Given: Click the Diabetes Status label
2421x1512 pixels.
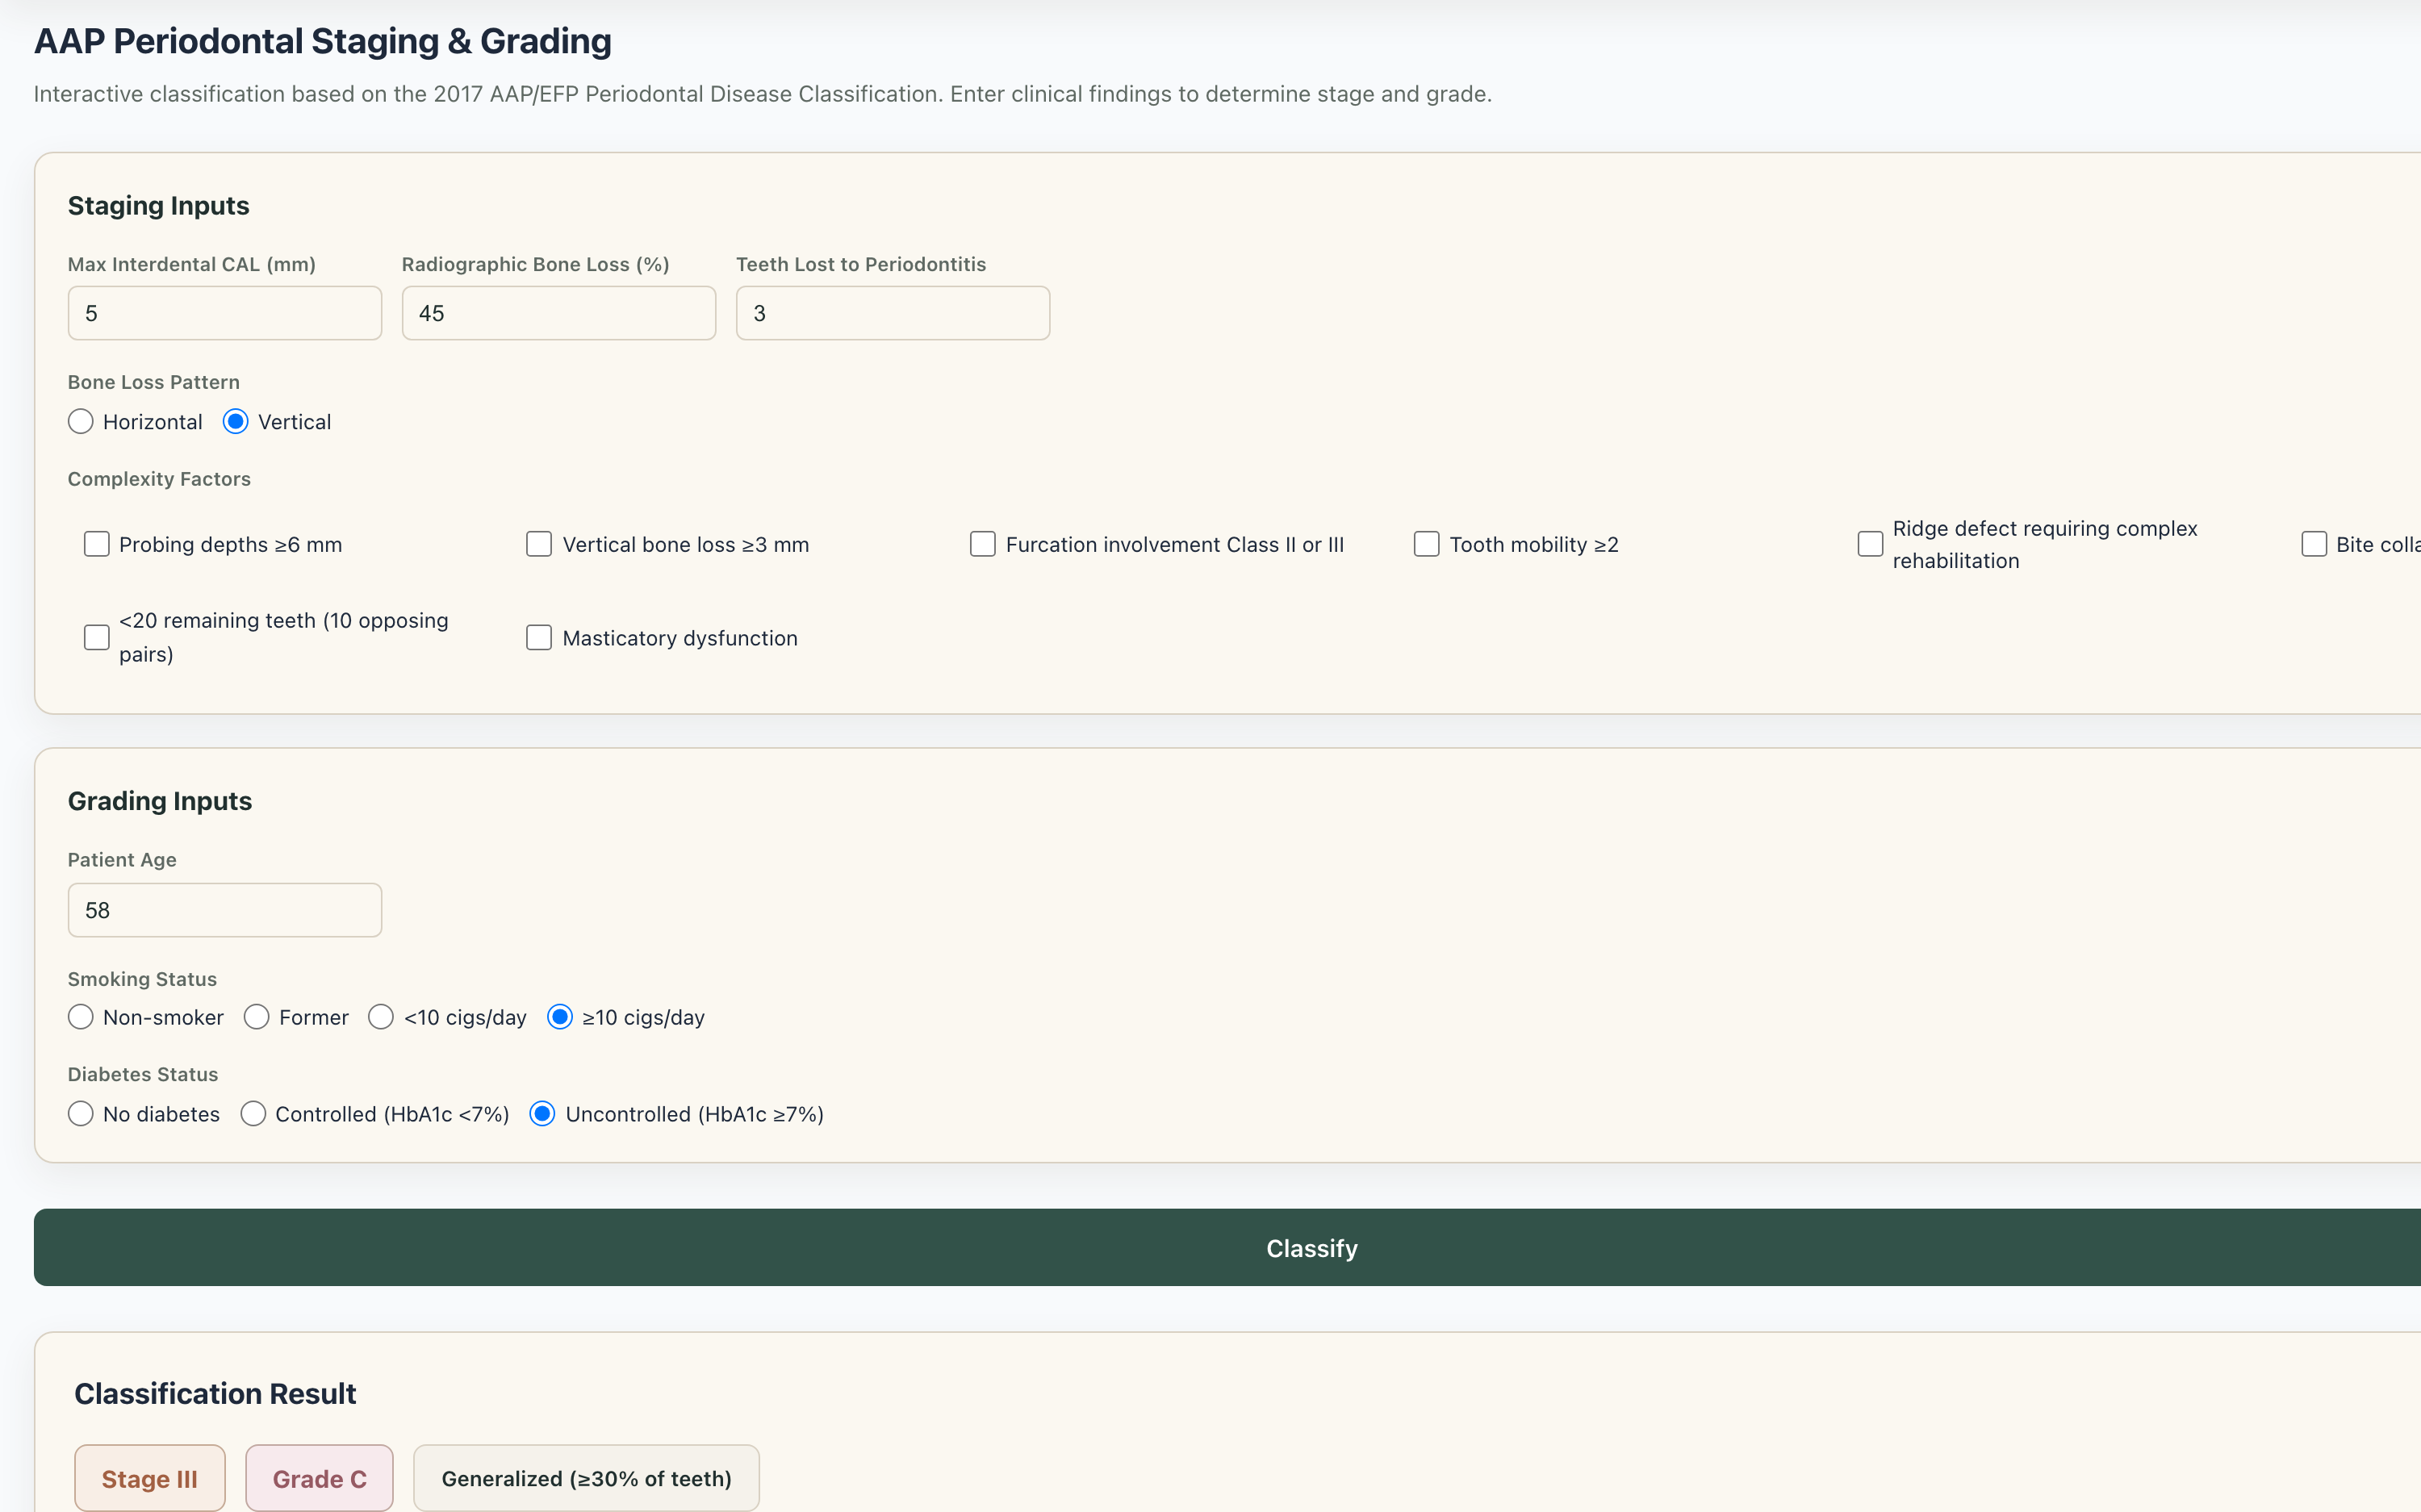Looking at the screenshot, I should [x=142, y=1074].
